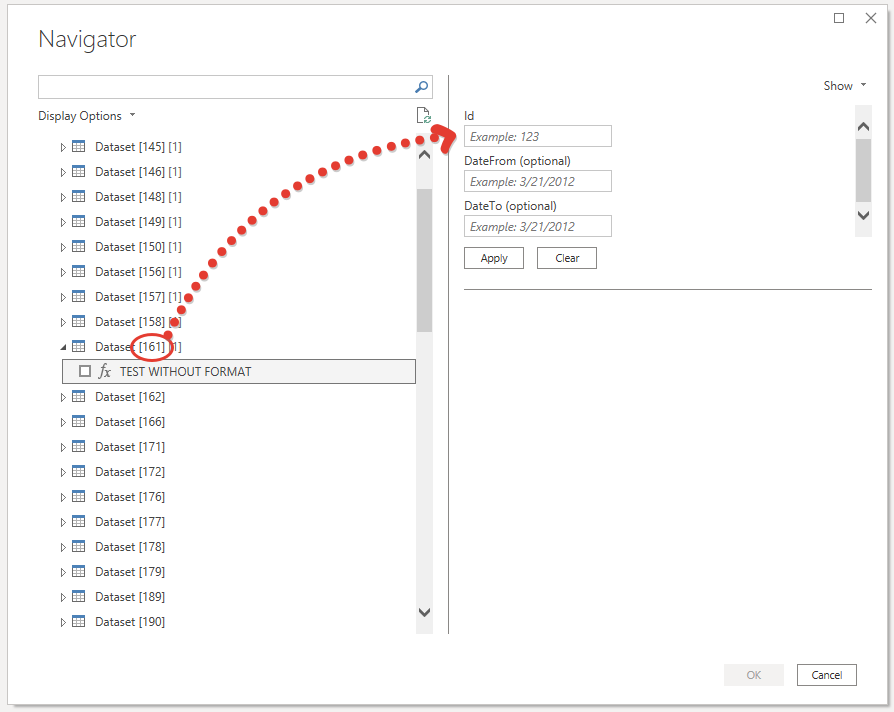Click the parameter panel scrollbar thumb
The width and height of the screenshot is (894, 712).
point(863,170)
